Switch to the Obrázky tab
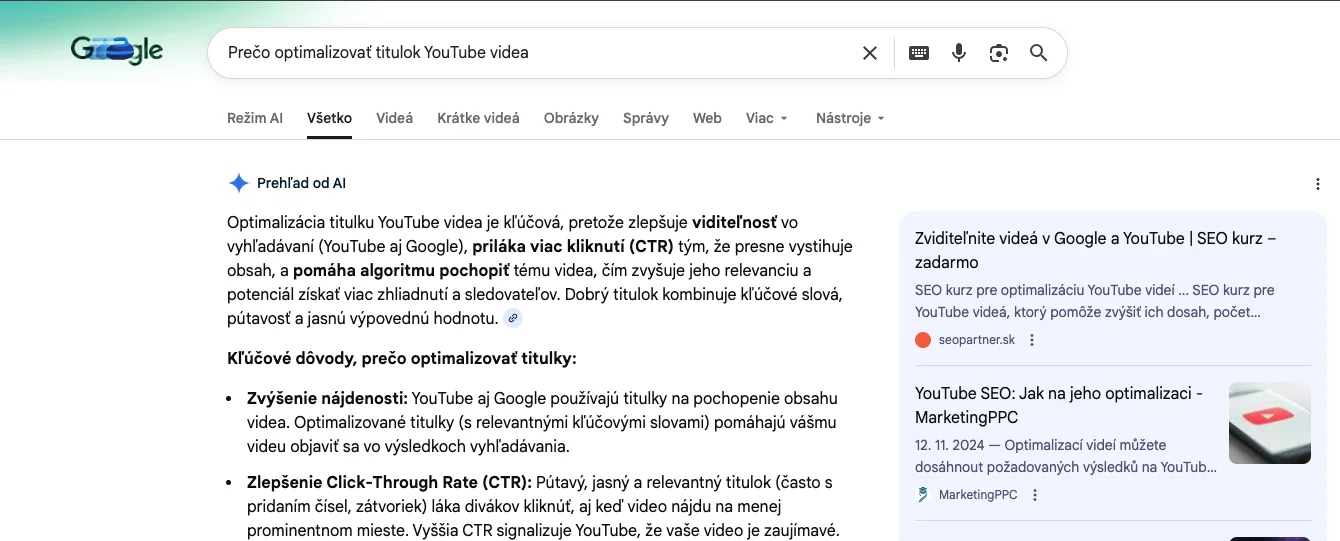Image resolution: width=1340 pixels, height=541 pixels. click(x=571, y=118)
